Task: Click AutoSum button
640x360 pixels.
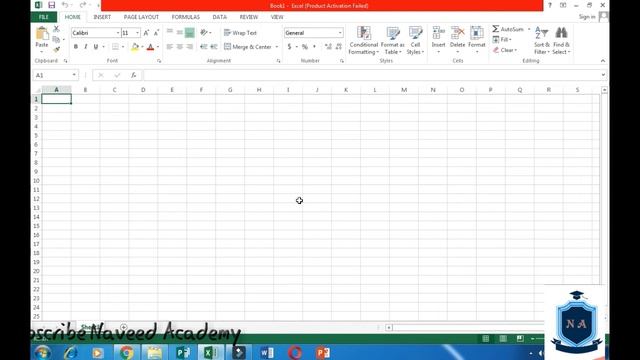Action: (508, 29)
